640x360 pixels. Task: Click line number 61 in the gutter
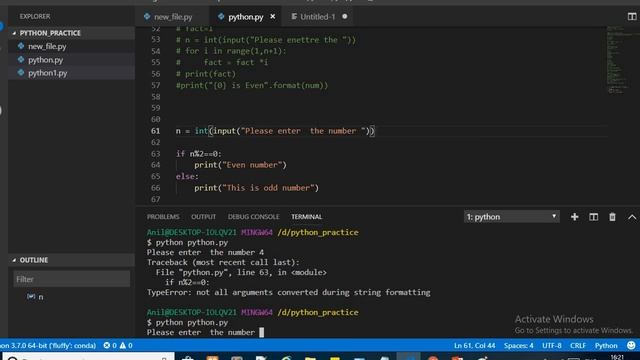pos(156,131)
